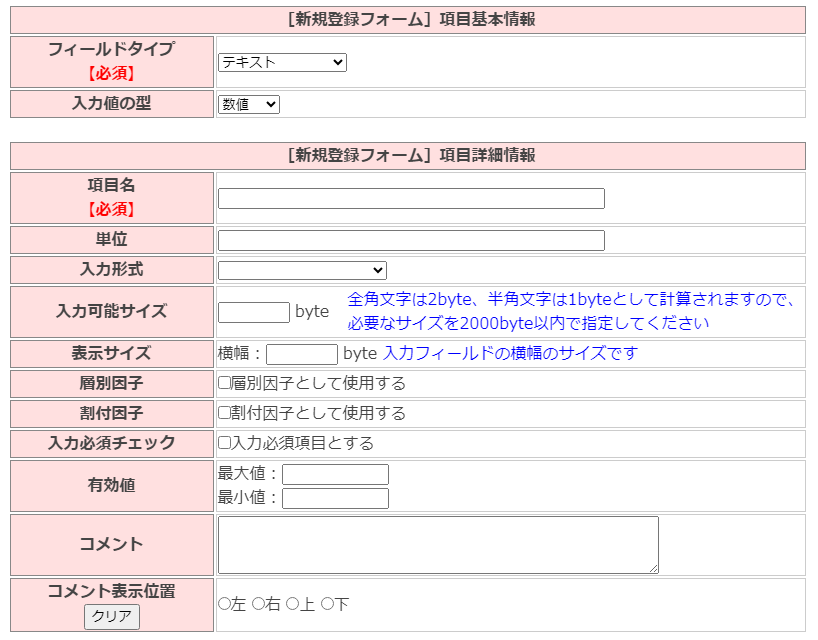Choose the 上 comment position radio
This screenshot has width=818, height=640.
click(293, 605)
